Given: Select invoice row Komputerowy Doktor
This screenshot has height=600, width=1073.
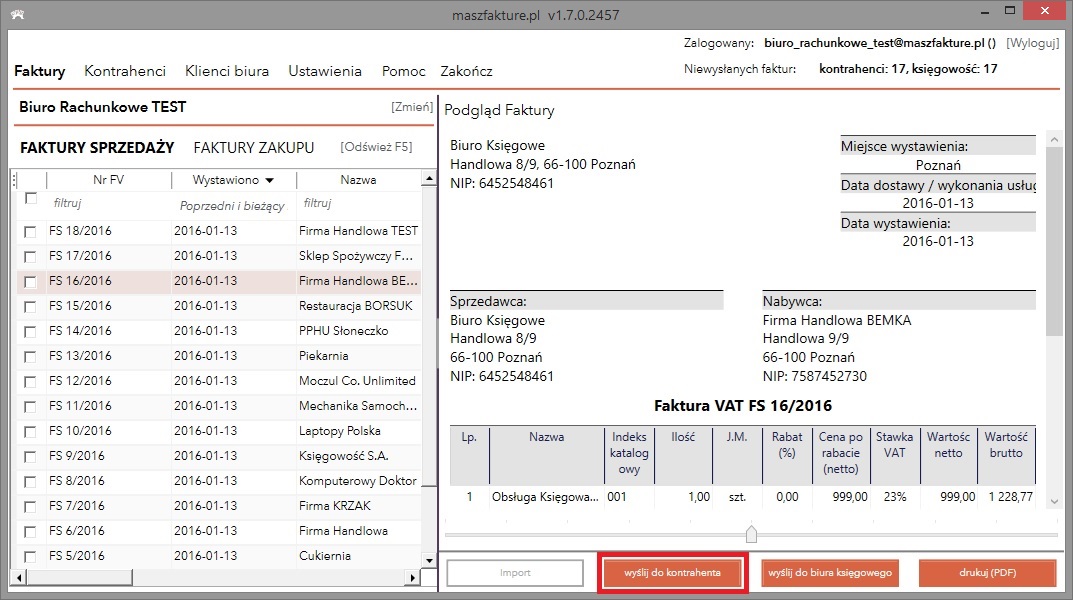Looking at the screenshot, I should (x=219, y=481).
